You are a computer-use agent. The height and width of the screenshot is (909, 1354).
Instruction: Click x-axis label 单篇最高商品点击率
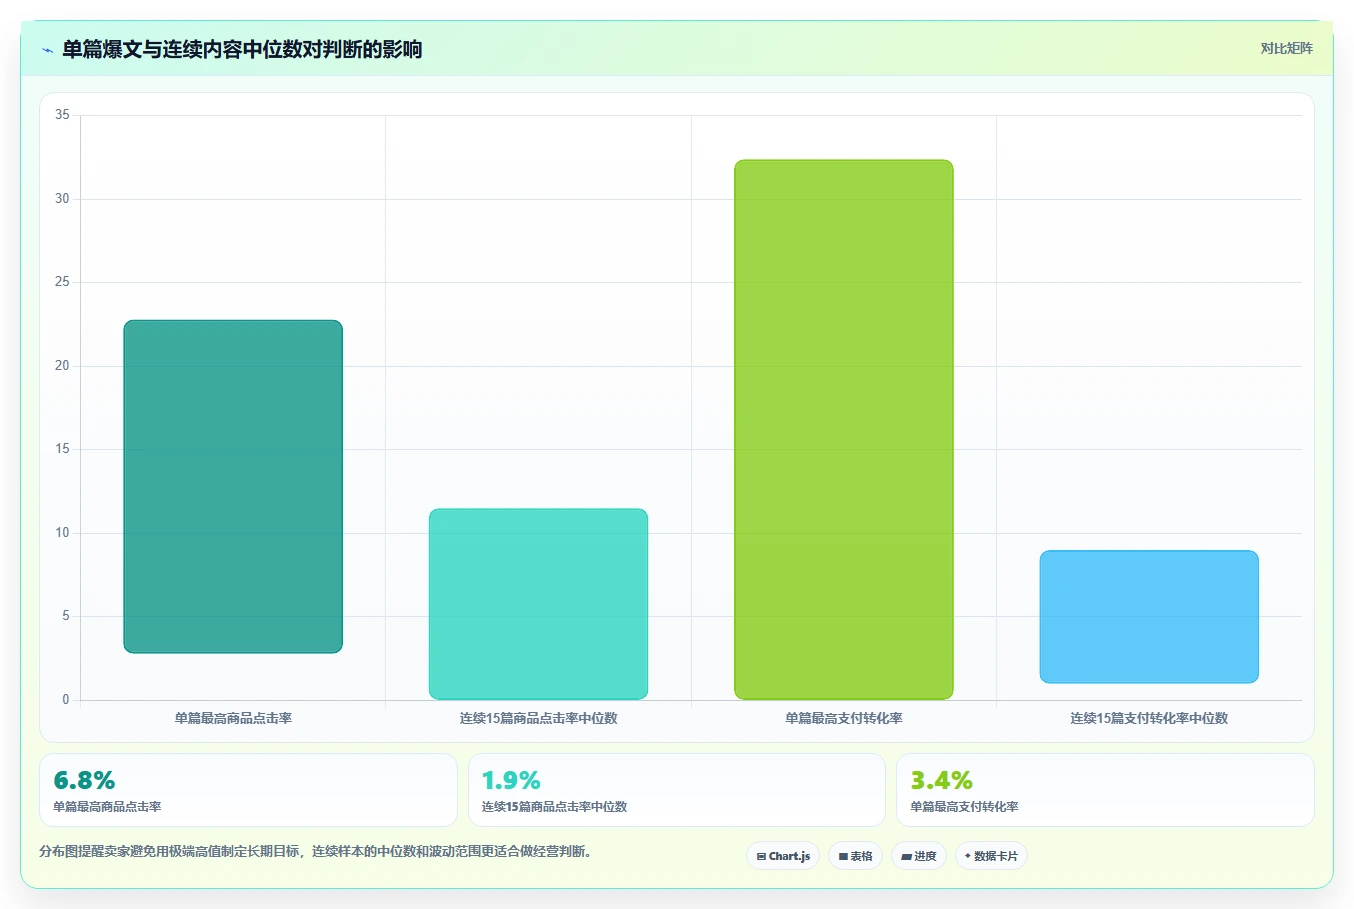click(x=233, y=718)
